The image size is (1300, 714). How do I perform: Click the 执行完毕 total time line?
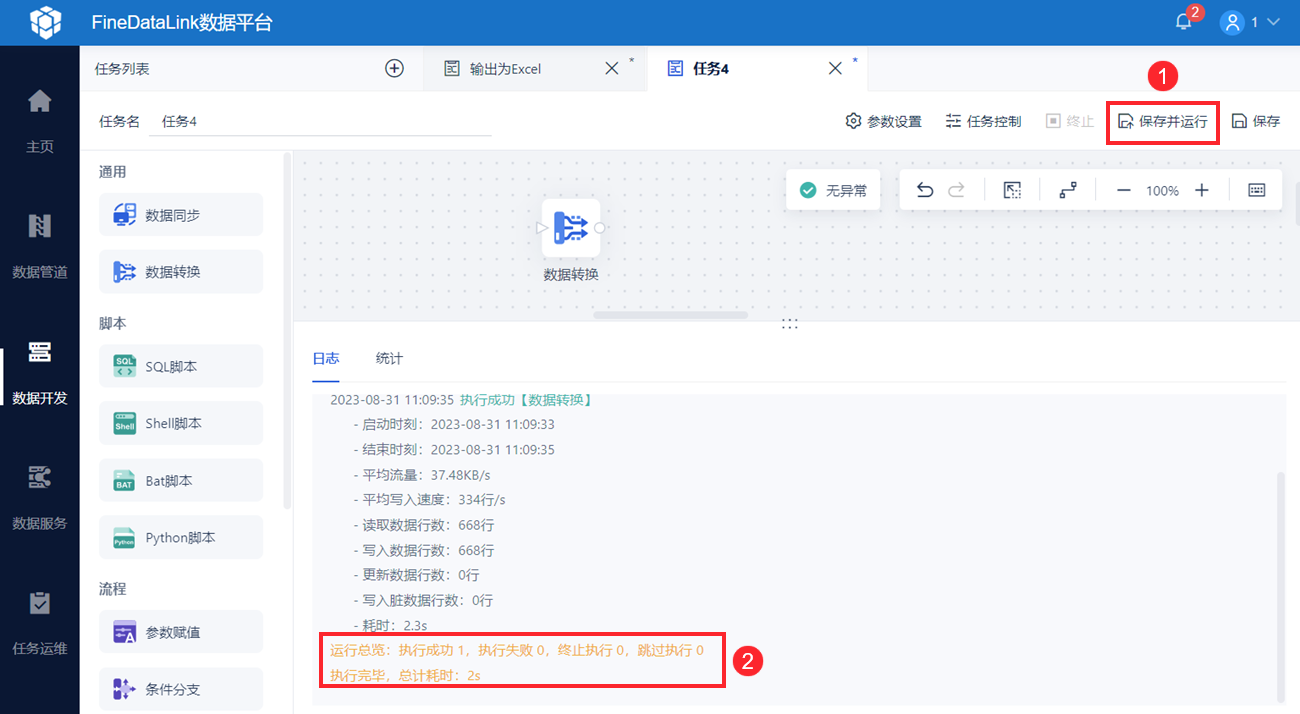click(405, 675)
